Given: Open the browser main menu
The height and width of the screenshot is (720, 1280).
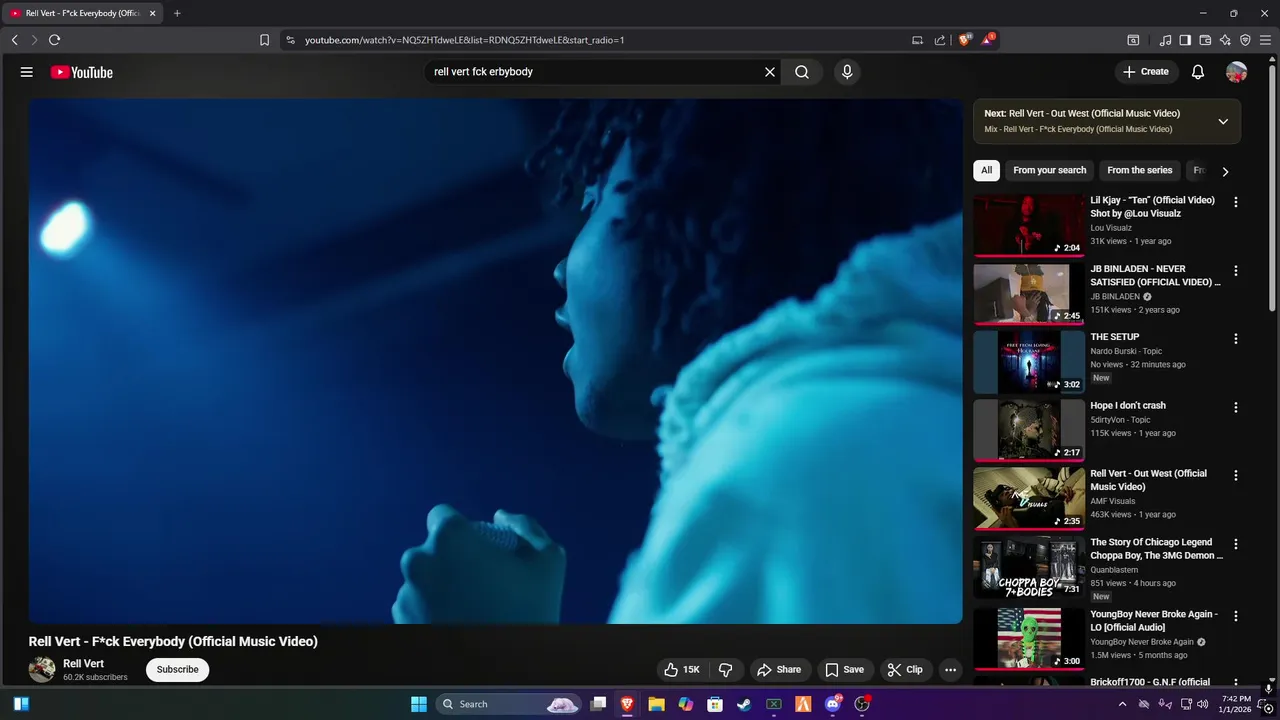Looking at the screenshot, I should [x=1265, y=40].
